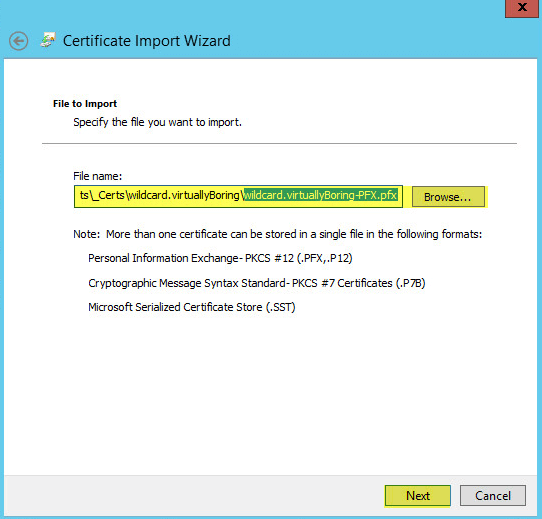The height and width of the screenshot is (519, 542).
Task: Click the 'File to Import' heading
Action: [x=85, y=104]
